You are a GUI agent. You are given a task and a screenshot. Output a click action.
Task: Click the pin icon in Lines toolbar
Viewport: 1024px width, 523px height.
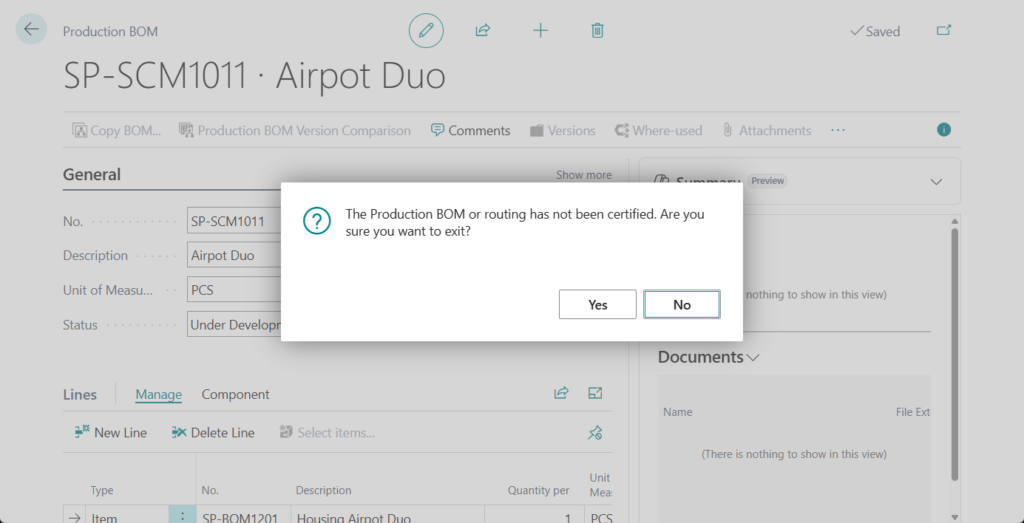(x=595, y=433)
